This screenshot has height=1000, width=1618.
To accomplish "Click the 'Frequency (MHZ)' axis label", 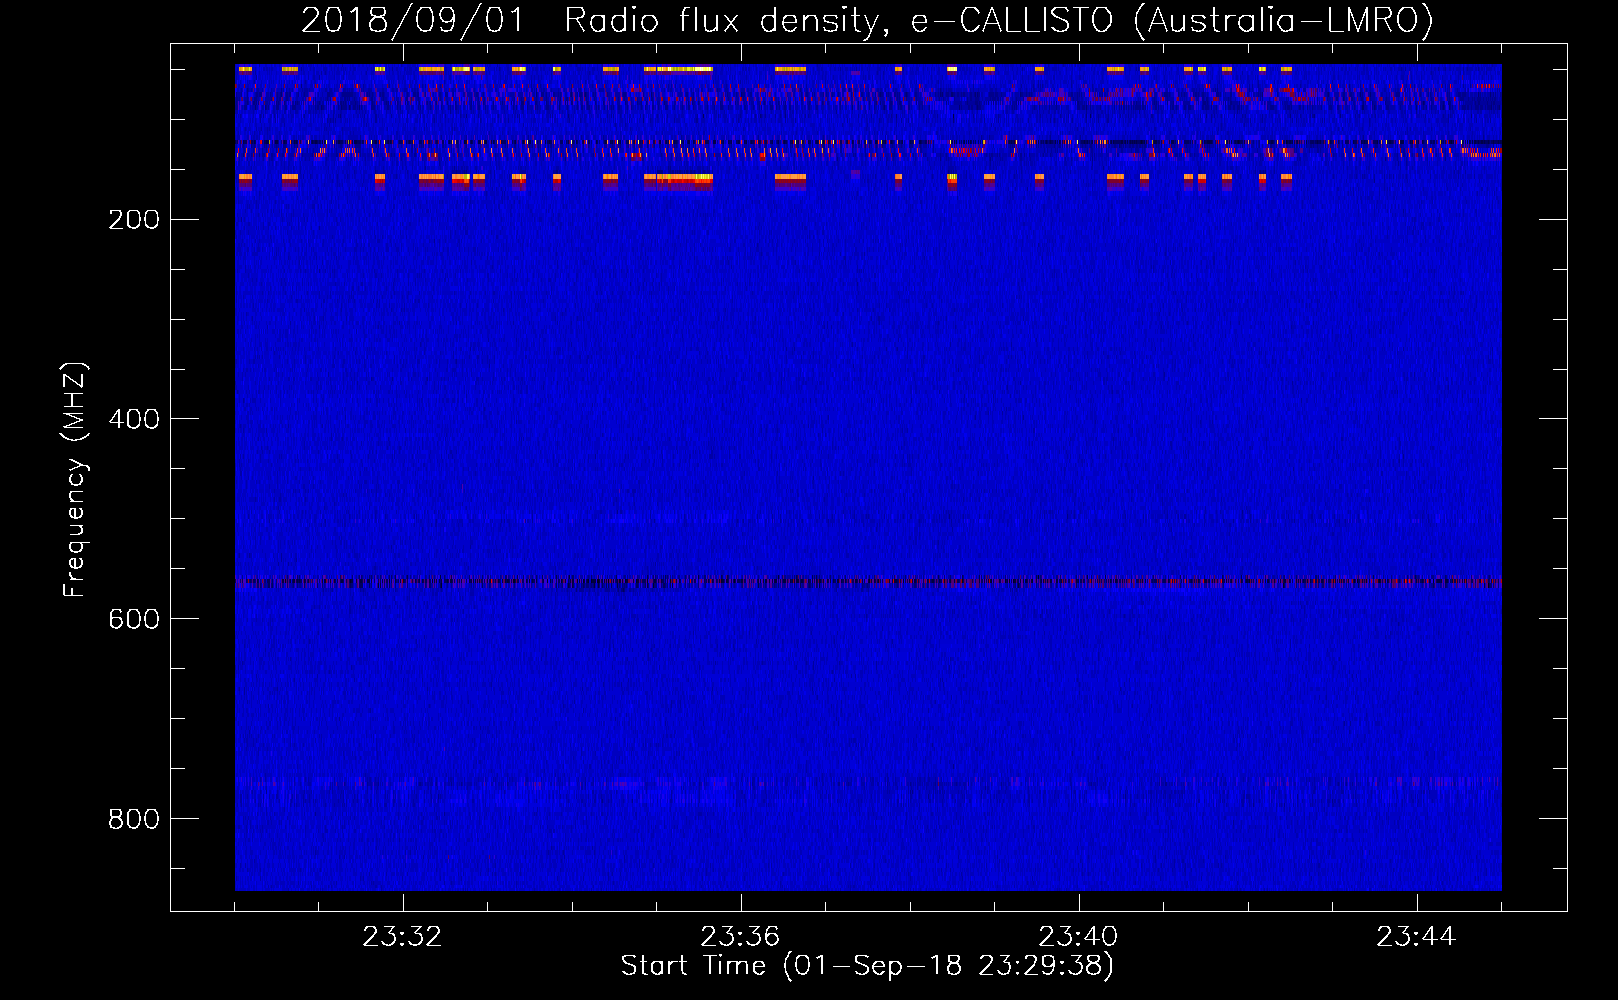I will point(75,480).
